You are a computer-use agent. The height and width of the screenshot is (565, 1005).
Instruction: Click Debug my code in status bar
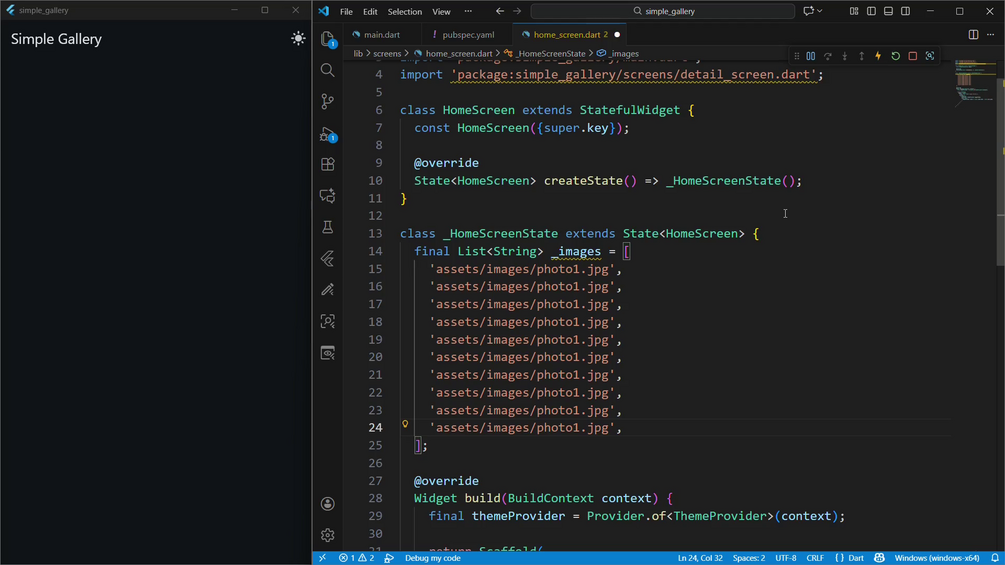click(x=433, y=558)
